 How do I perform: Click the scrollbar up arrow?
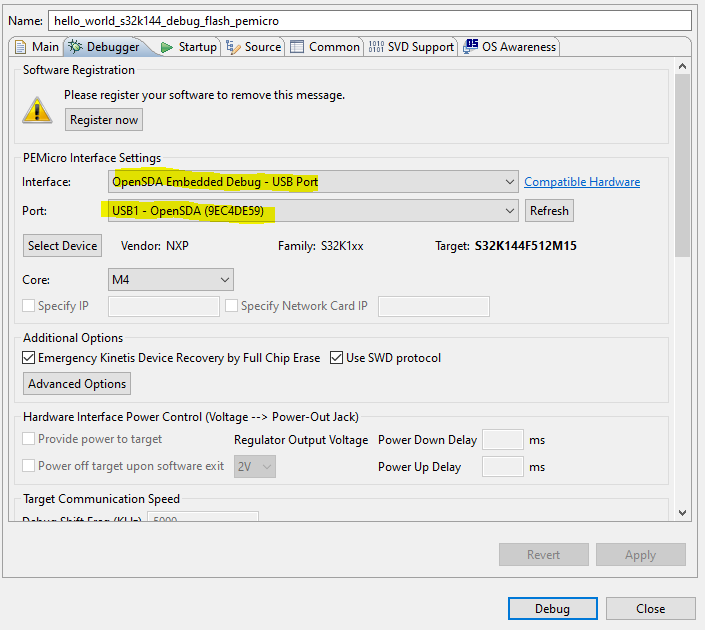click(683, 66)
